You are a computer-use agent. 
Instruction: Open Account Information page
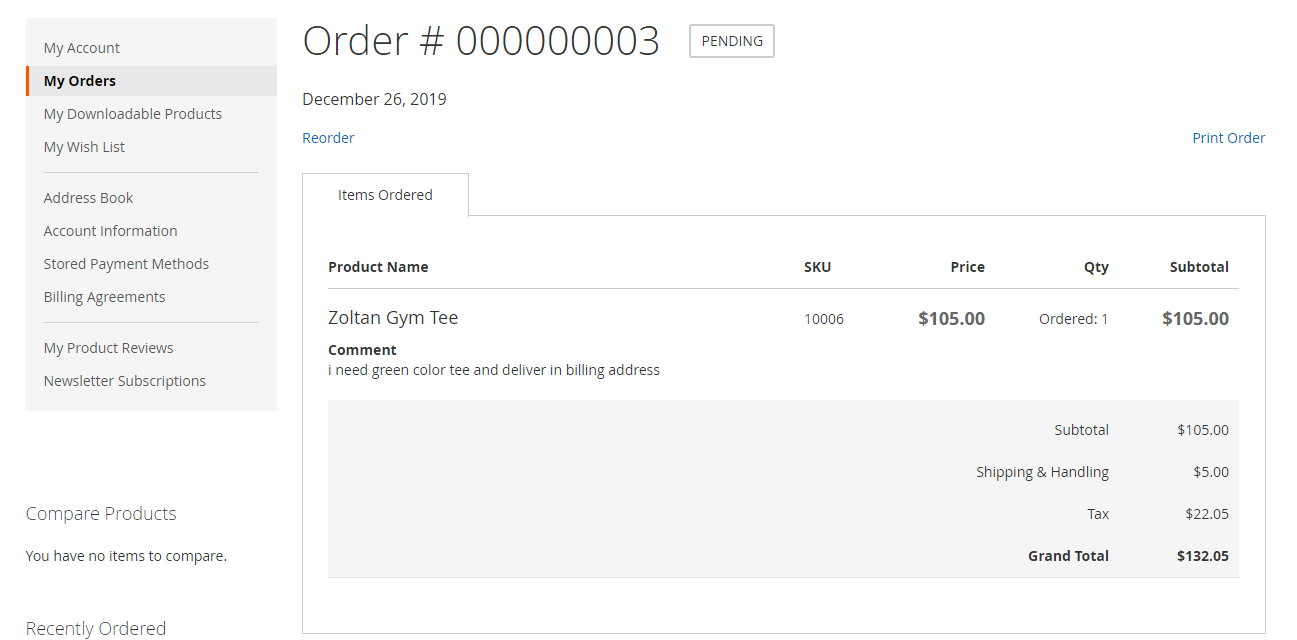tap(110, 231)
